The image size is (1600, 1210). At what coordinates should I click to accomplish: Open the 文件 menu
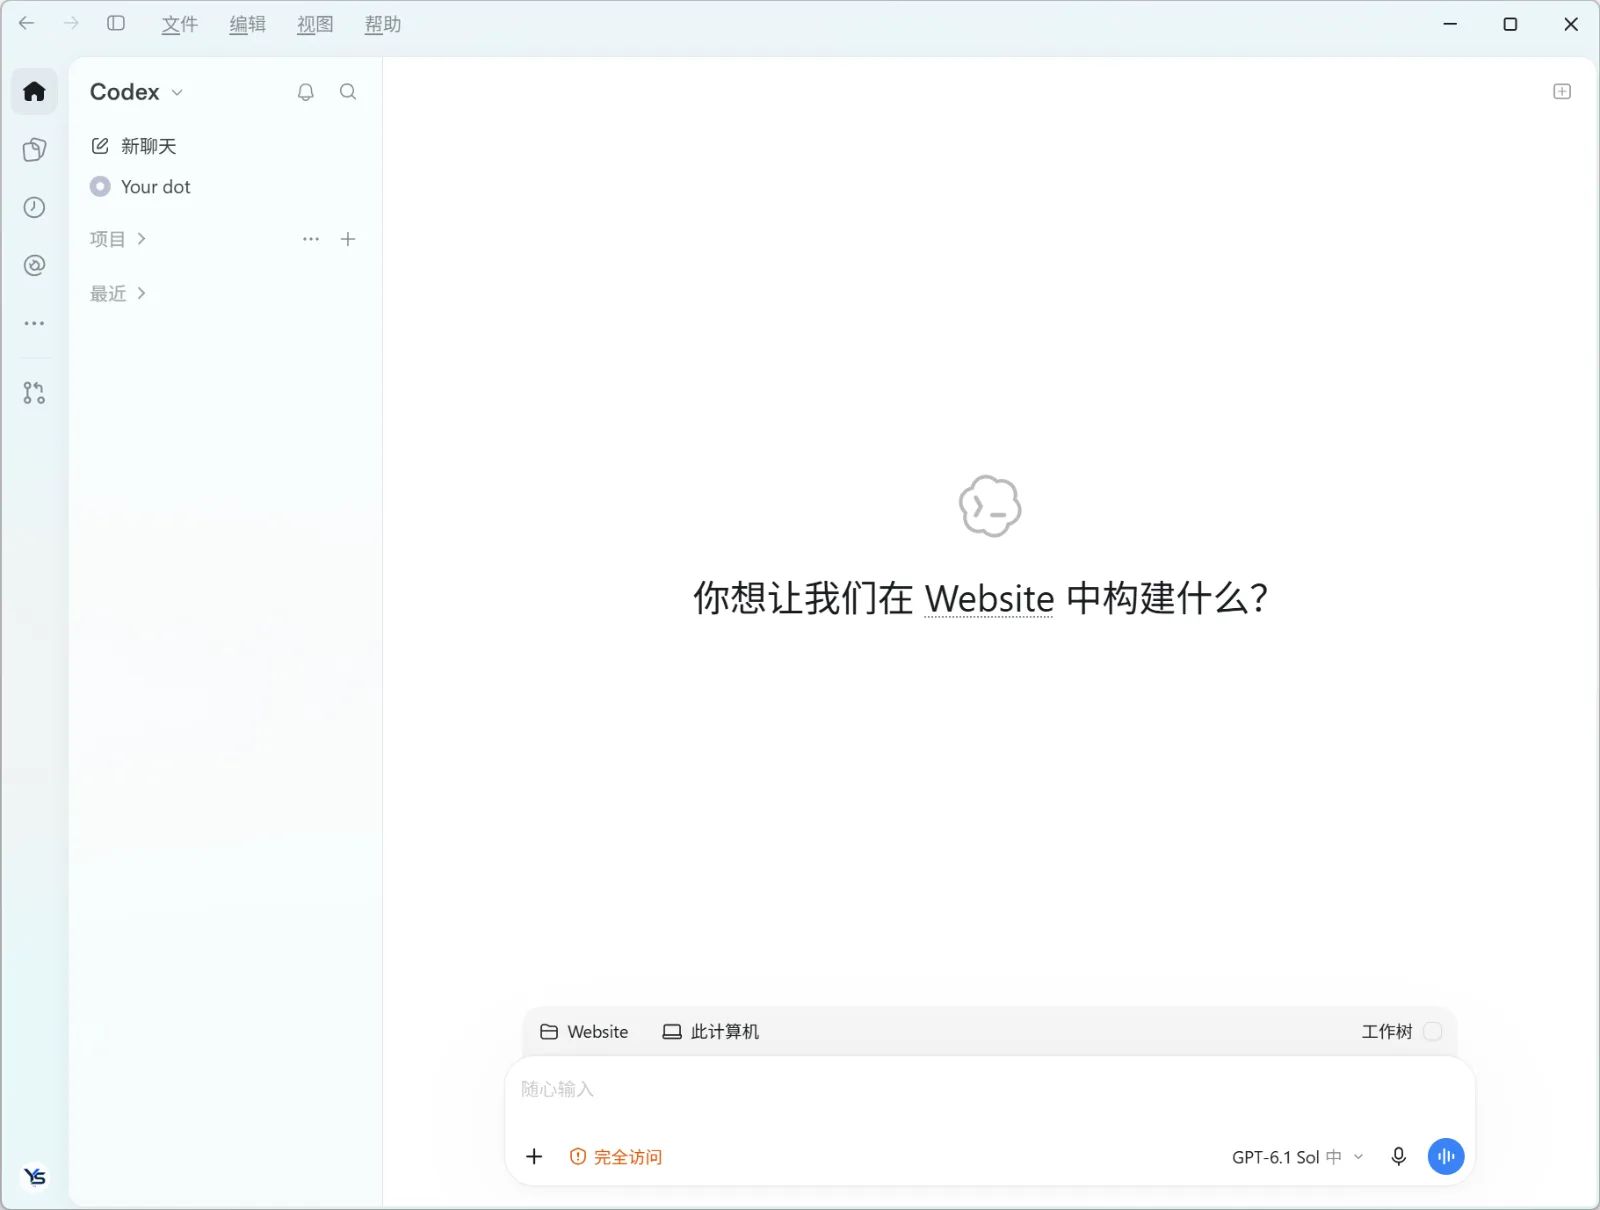coord(180,24)
